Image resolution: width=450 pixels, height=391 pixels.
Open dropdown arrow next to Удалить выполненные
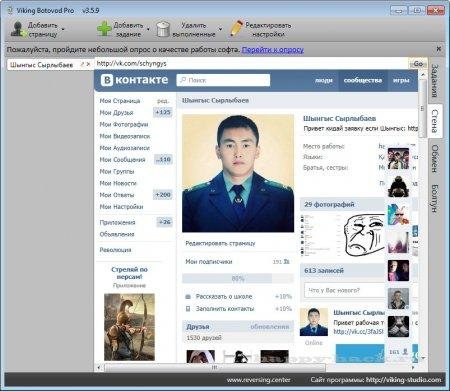[220, 29]
